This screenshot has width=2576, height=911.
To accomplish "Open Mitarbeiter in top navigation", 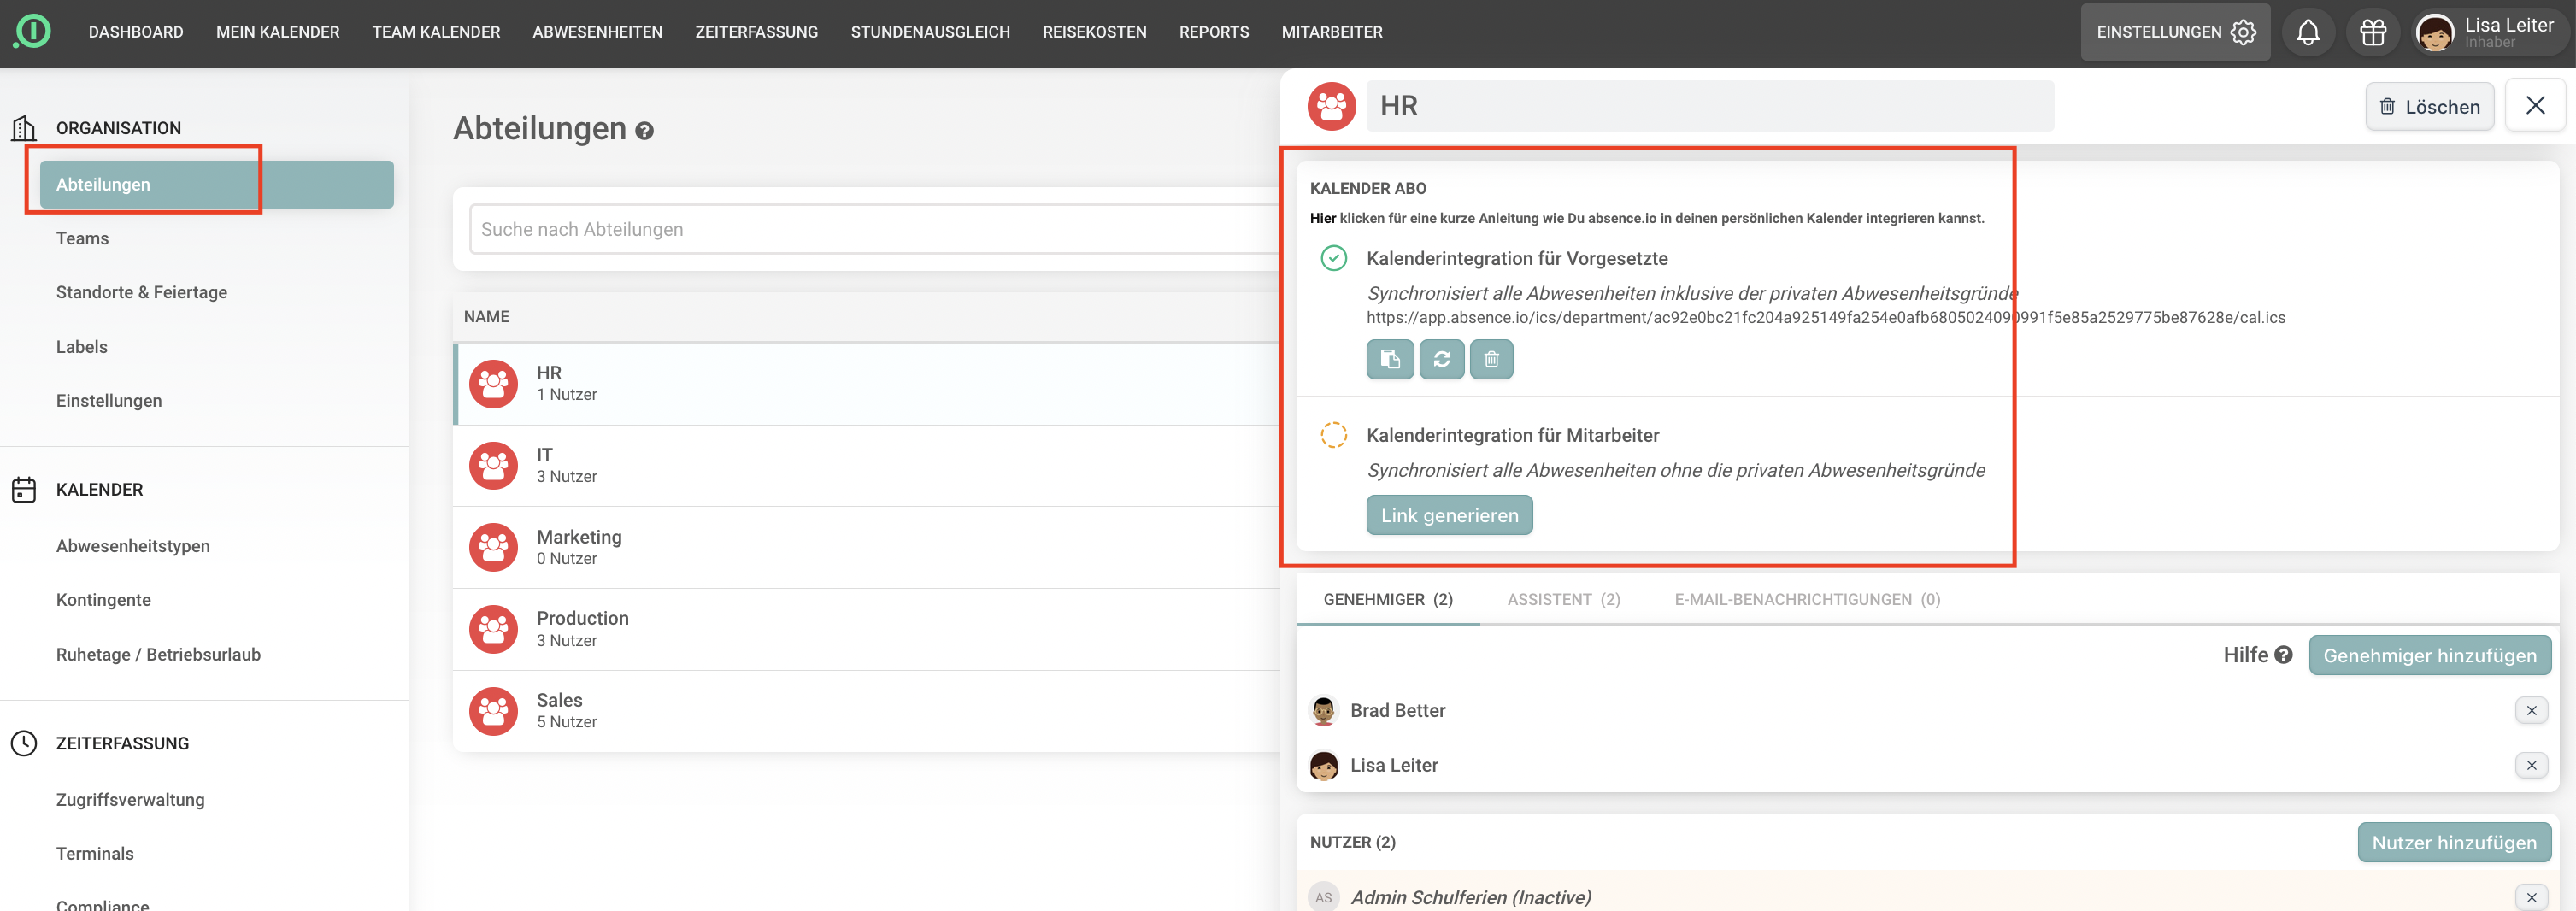I will [1332, 32].
